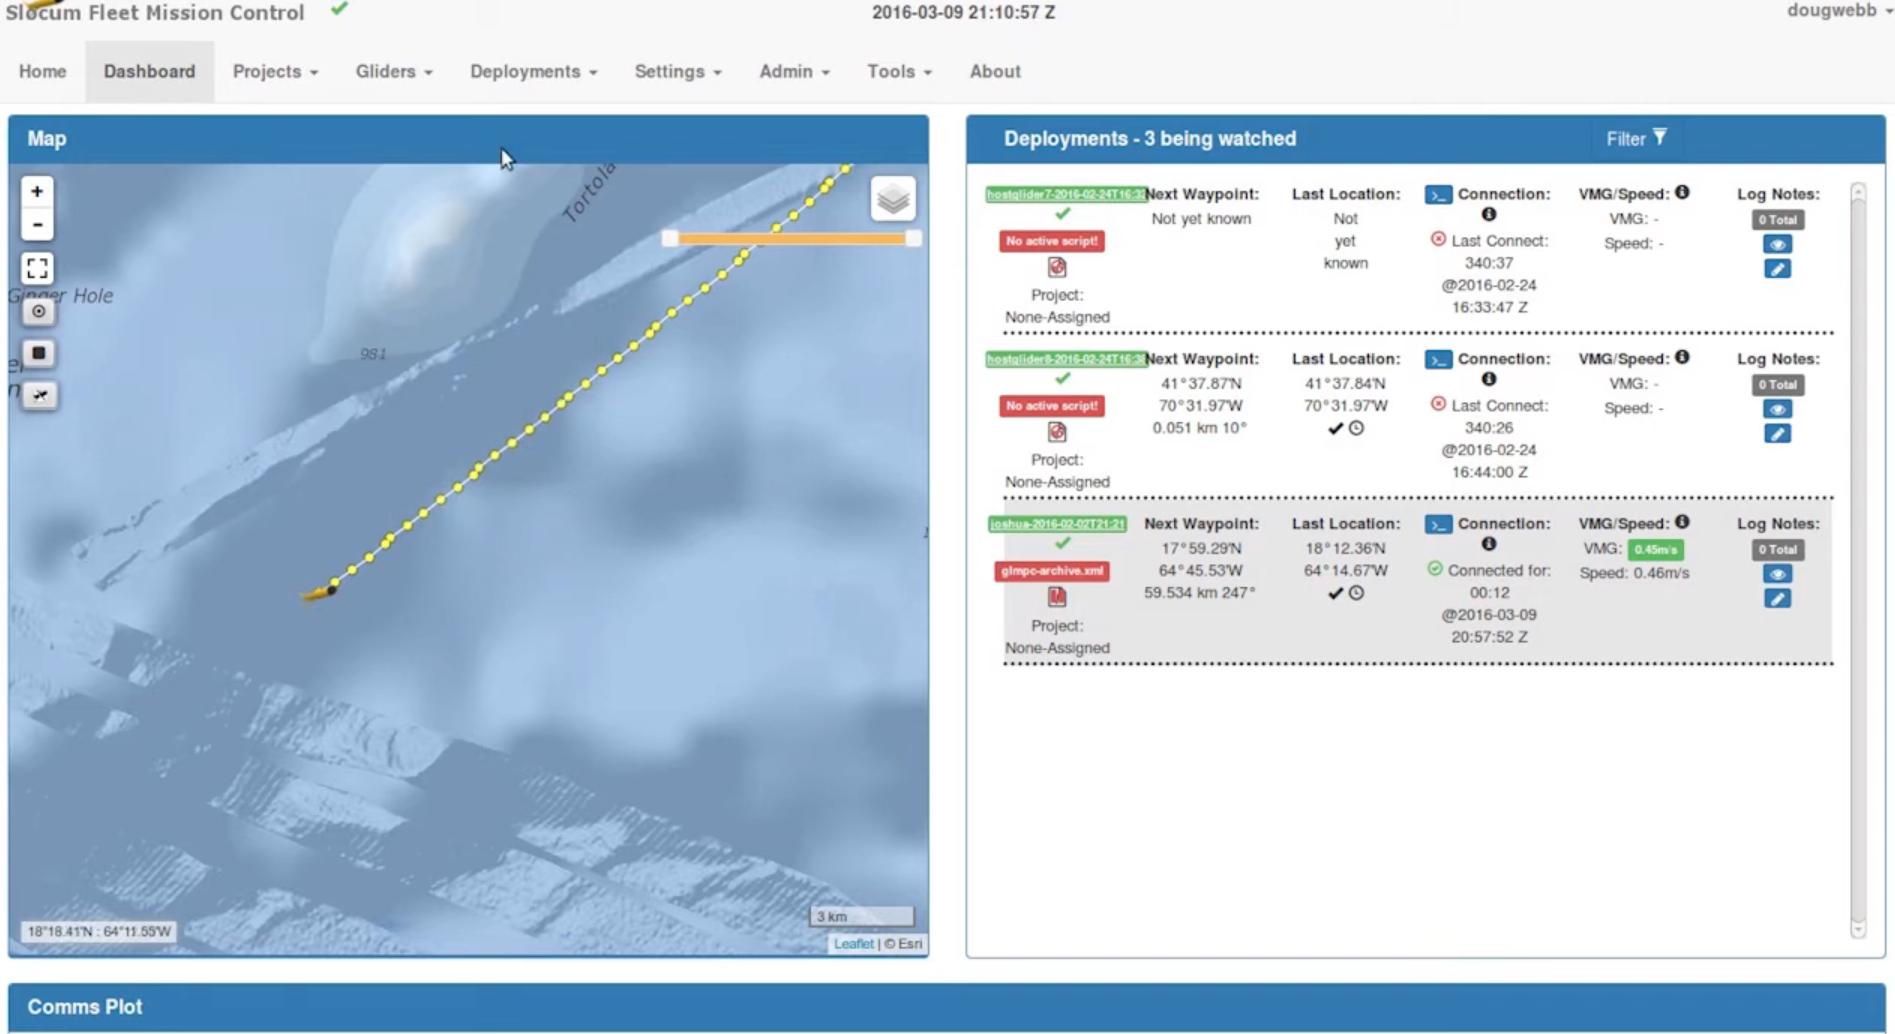The image size is (1895, 1034).
Task: Expand the Settings dropdown menu
Action: coord(678,72)
